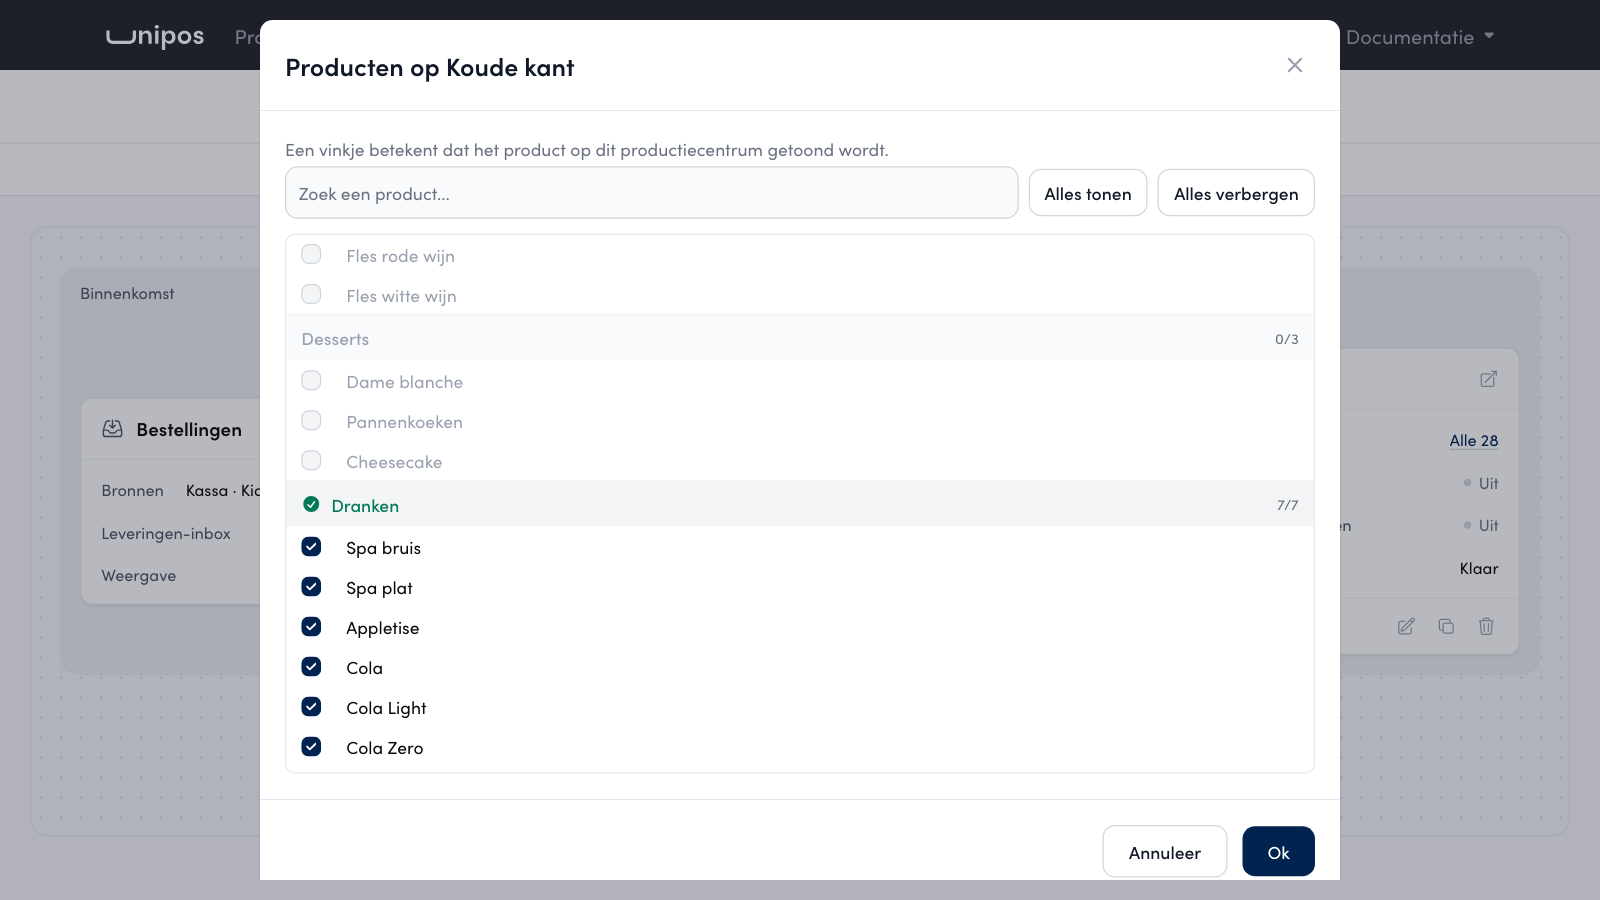Open external link icon in right card

pos(1488,379)
